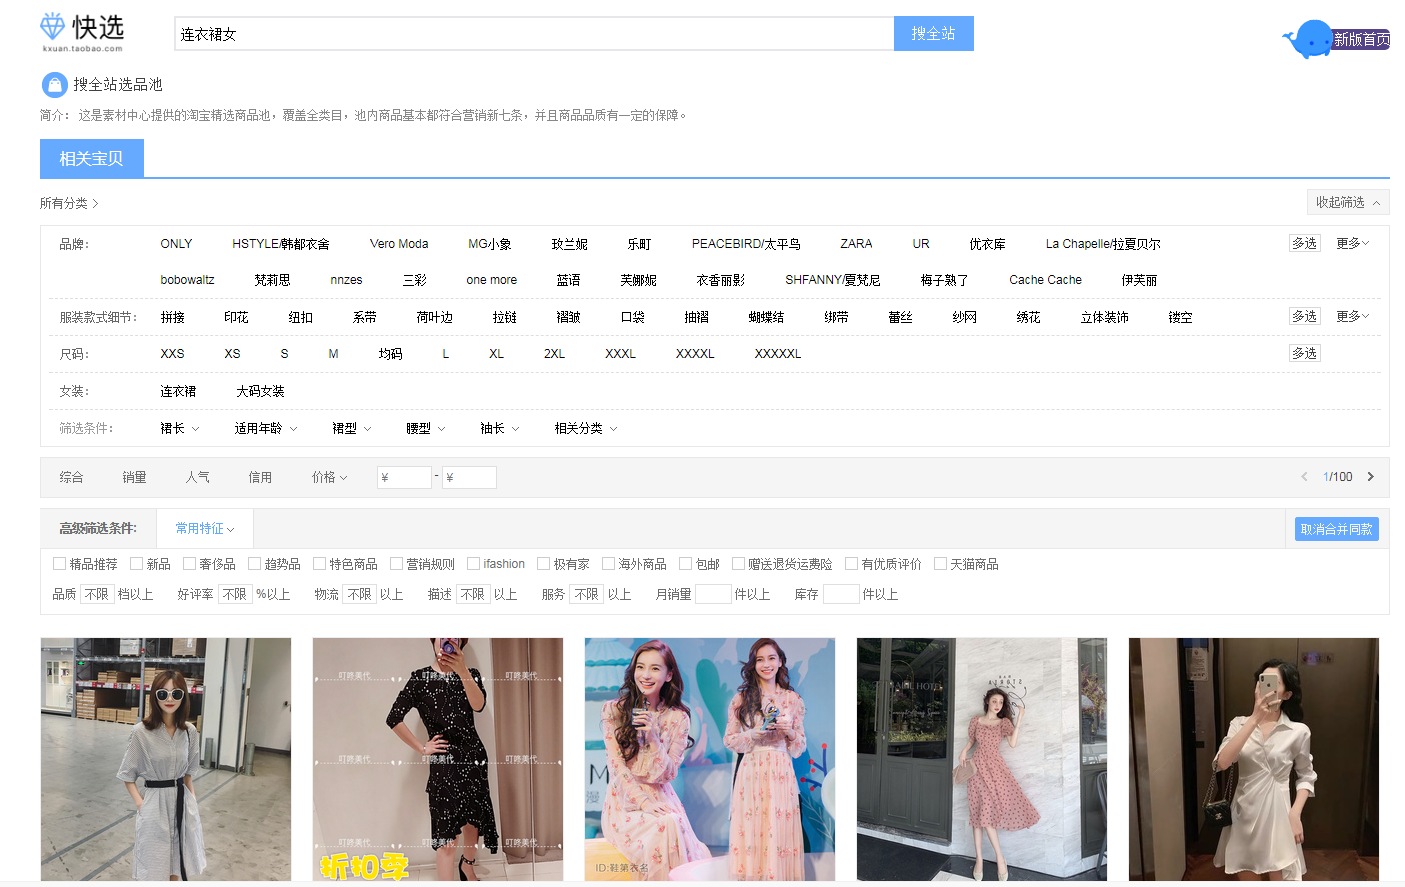Click the 月销量 input box
The image size is (1405, 887).
(713, 594)
